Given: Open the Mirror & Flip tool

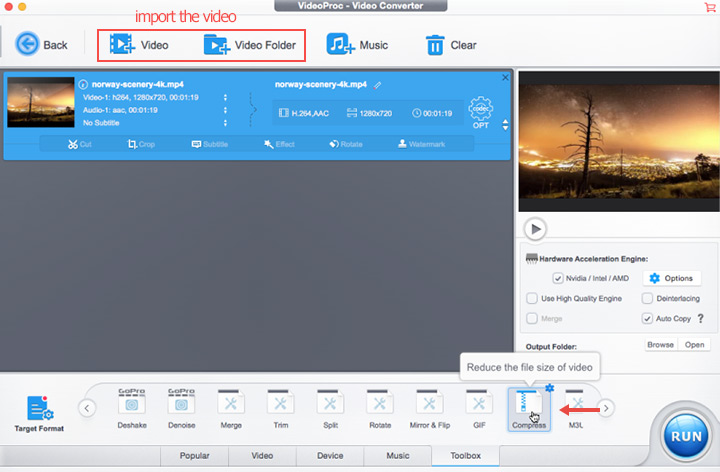Looking at the screenshot, I should point(429,403).
